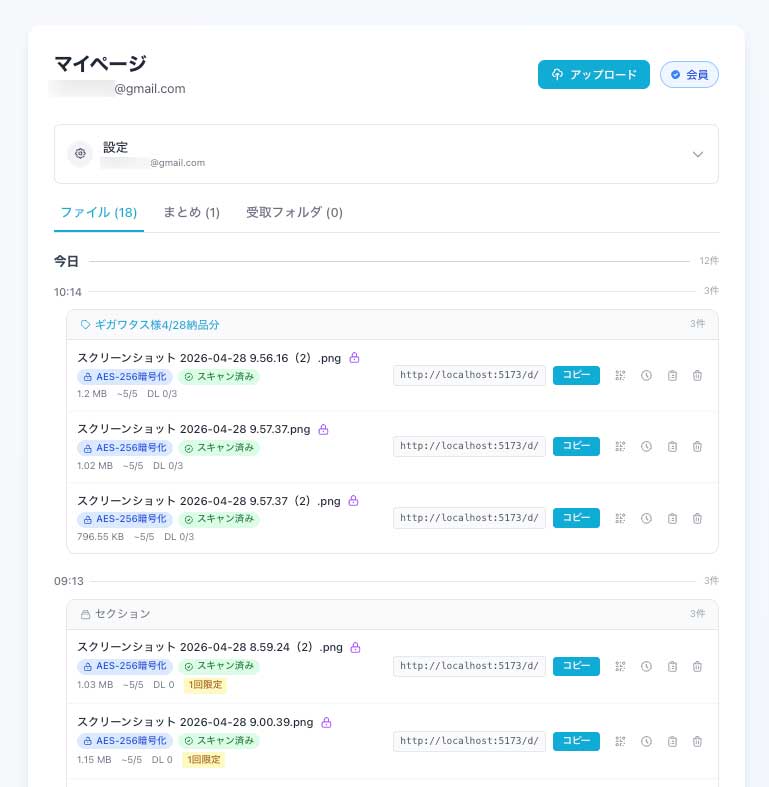Click purple lock icon beside 9.56.16 (2).png
The height and width of the screenshot is (787, 769).
(x=354, y=358)
